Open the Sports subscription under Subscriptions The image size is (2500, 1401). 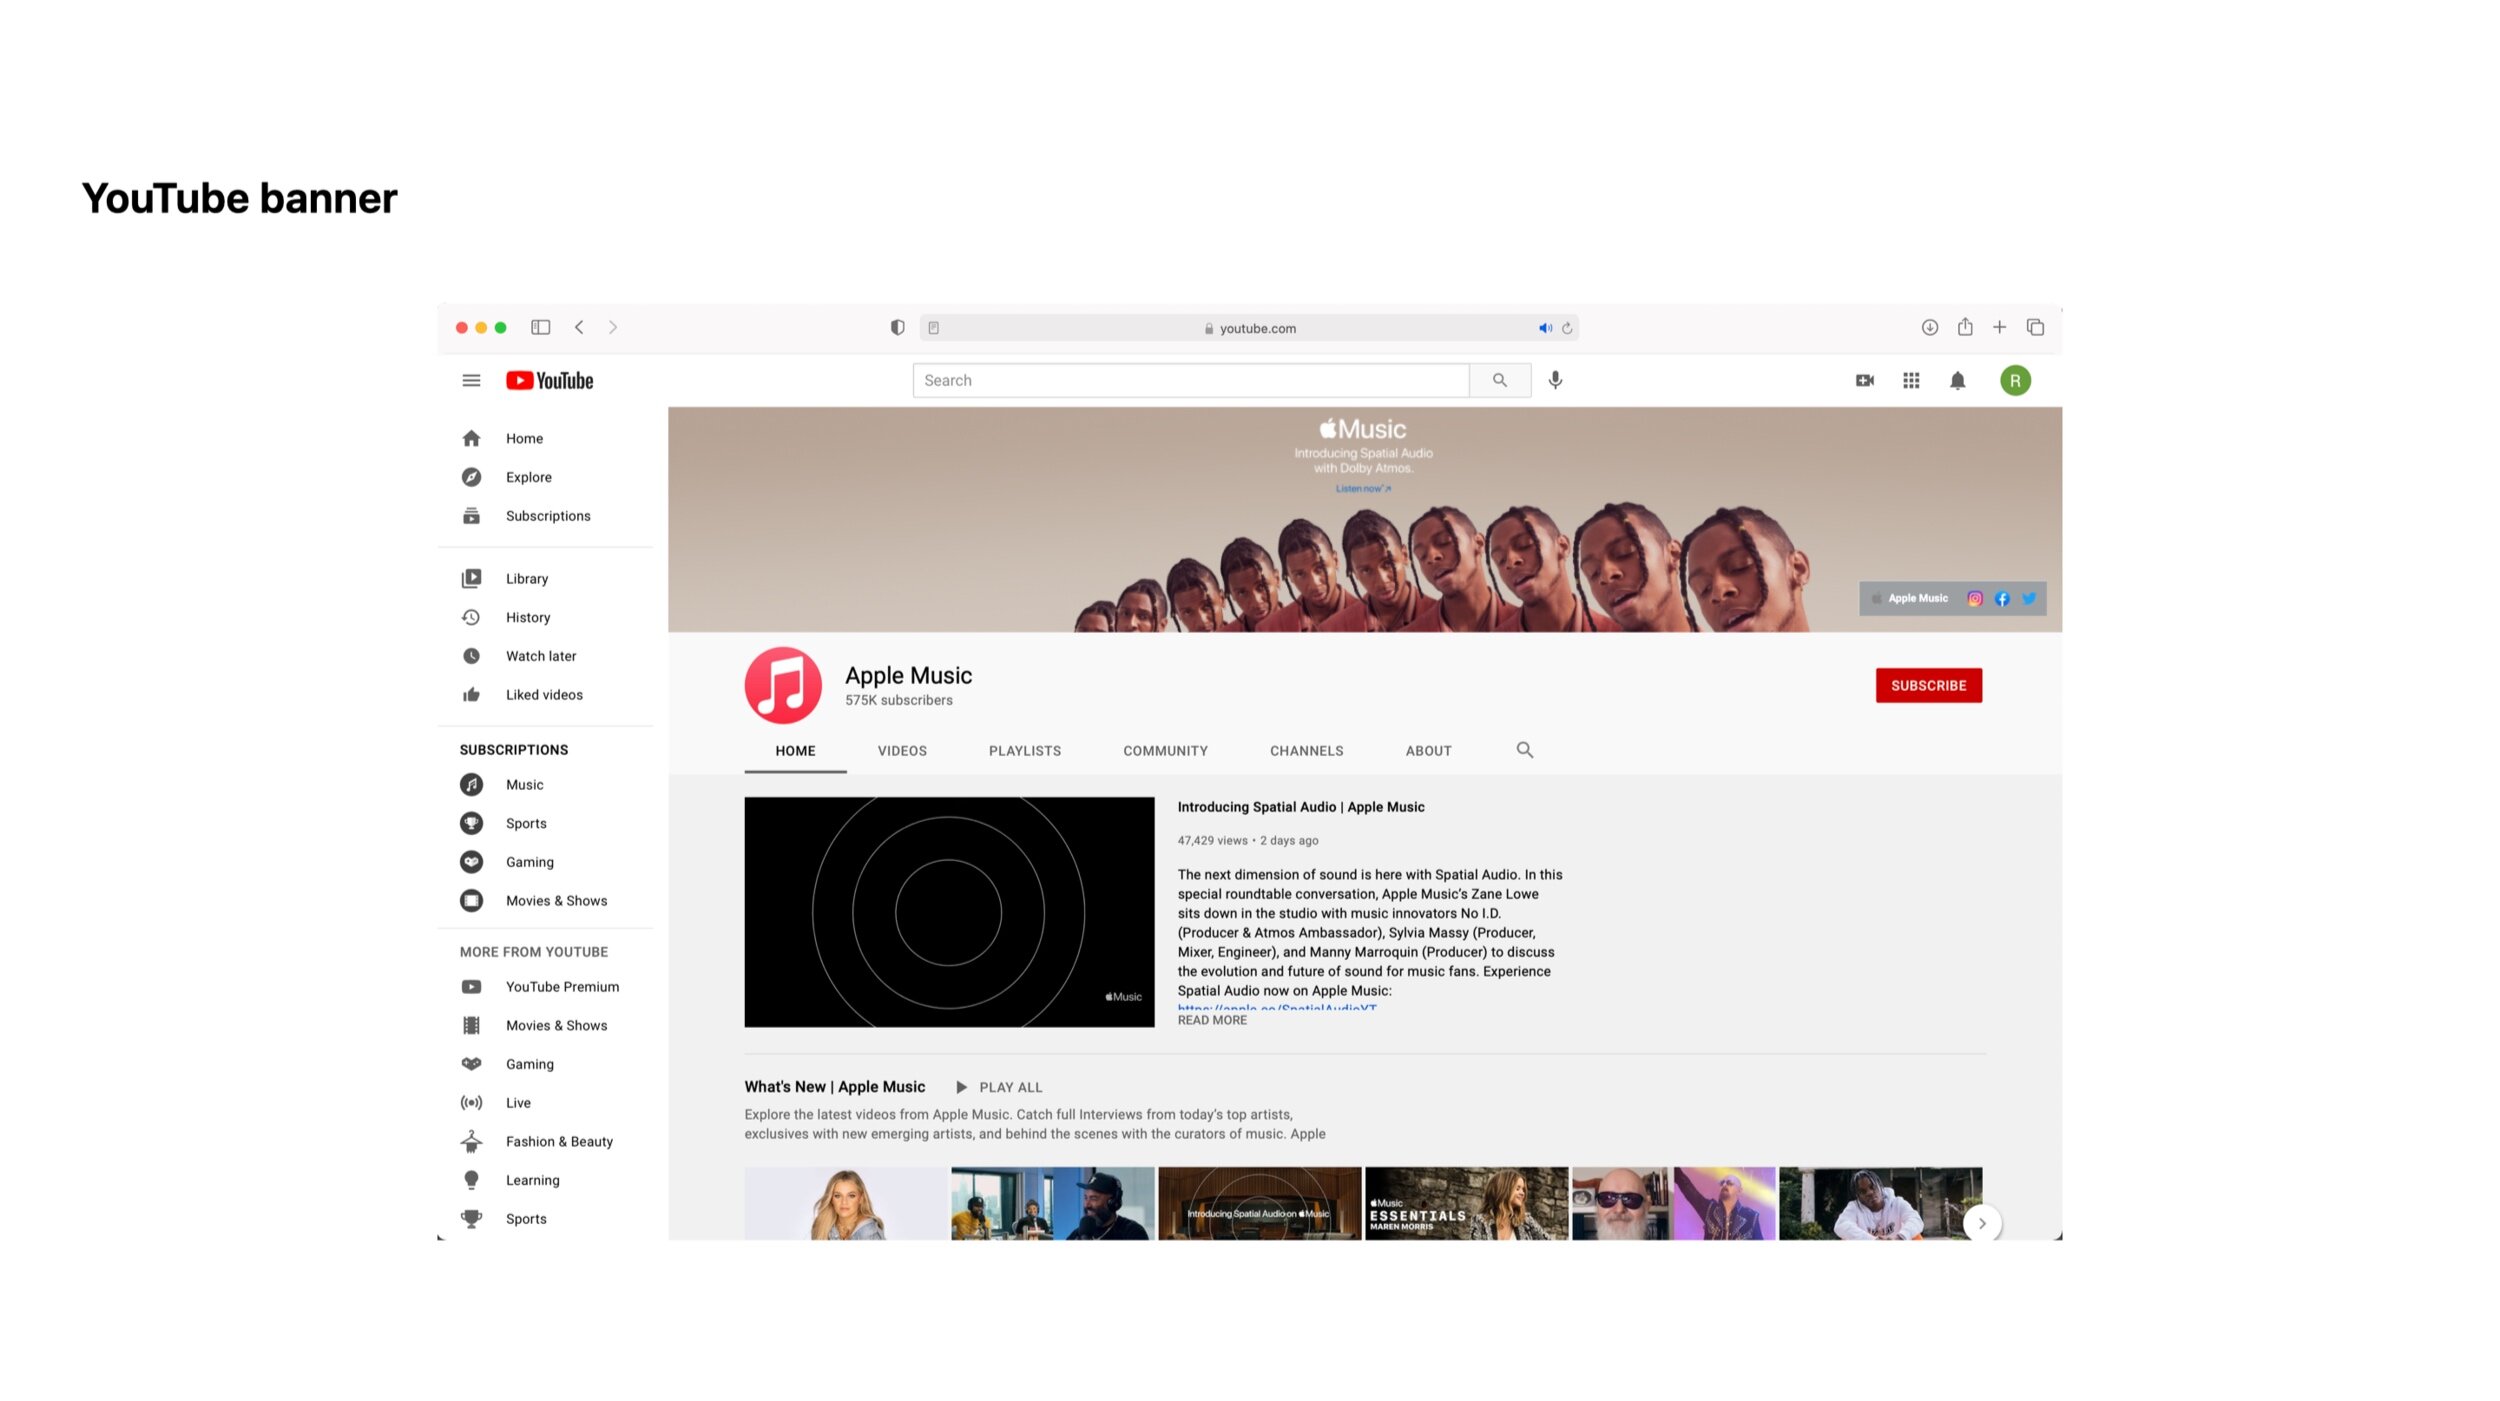[x=545, y=823]
